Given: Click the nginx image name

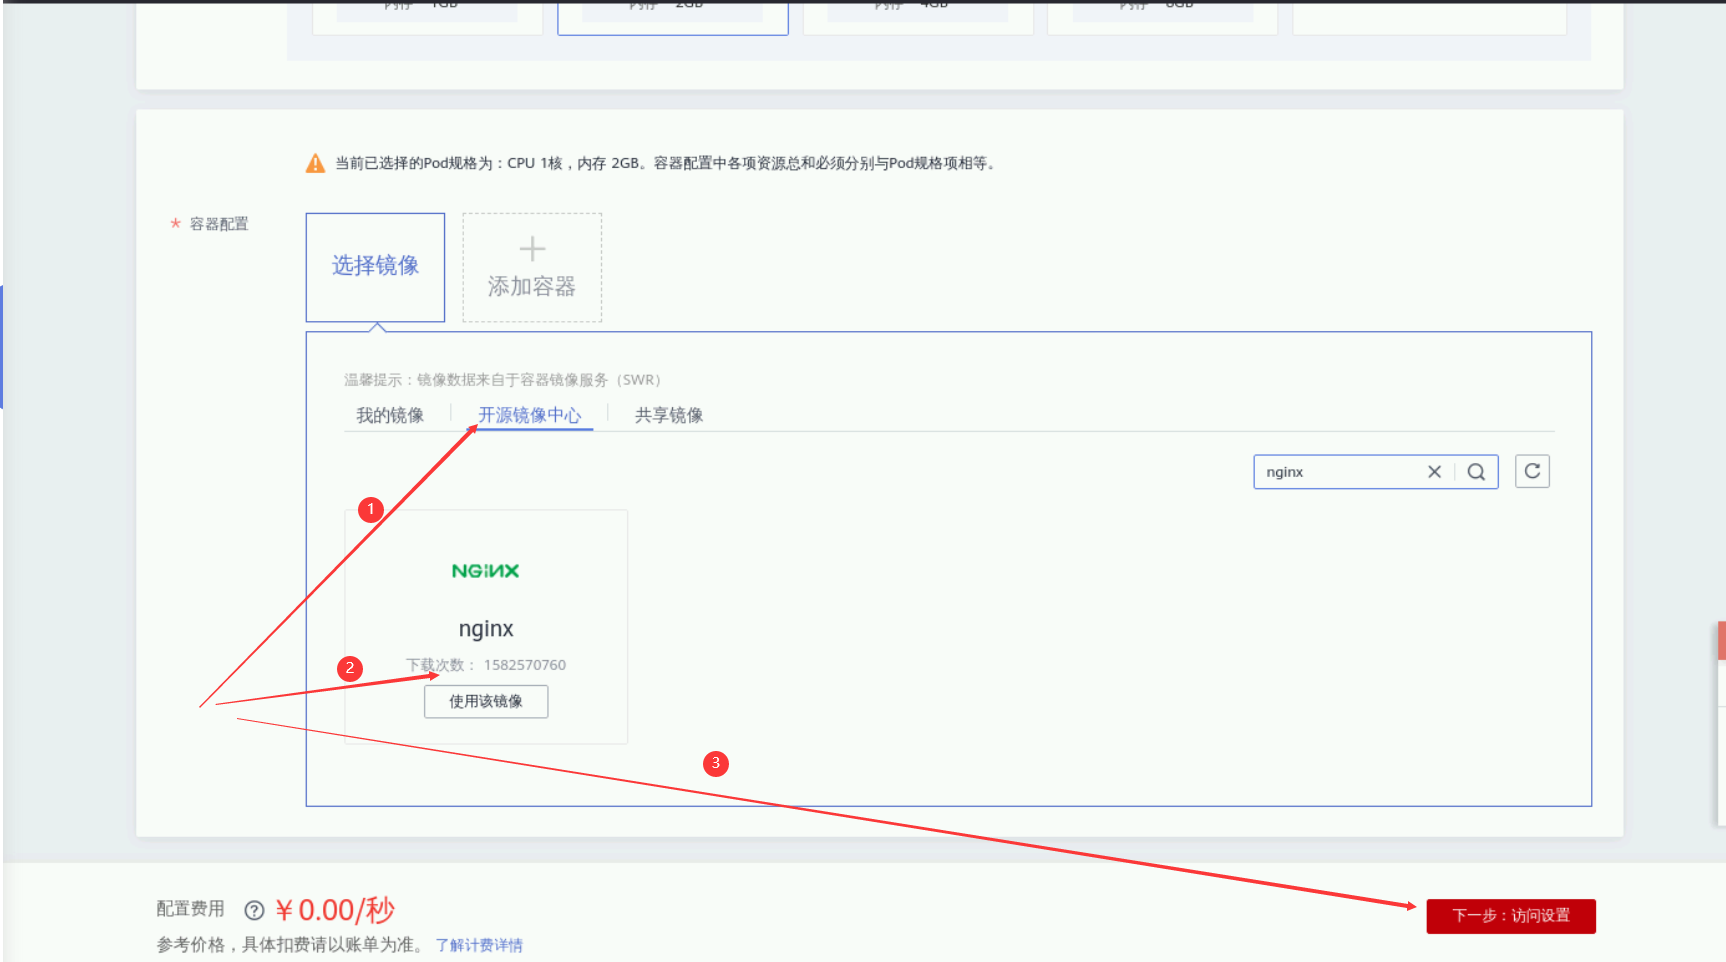Looking at the screenshot, I should [486, 629].
